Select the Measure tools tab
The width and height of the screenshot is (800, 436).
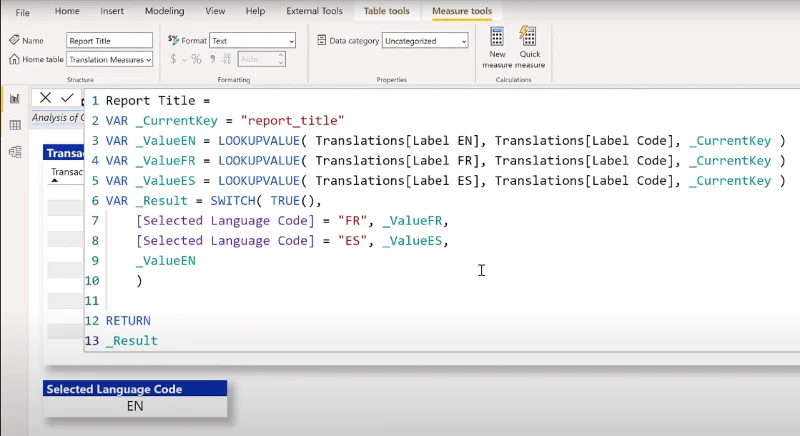click(462, 11)
